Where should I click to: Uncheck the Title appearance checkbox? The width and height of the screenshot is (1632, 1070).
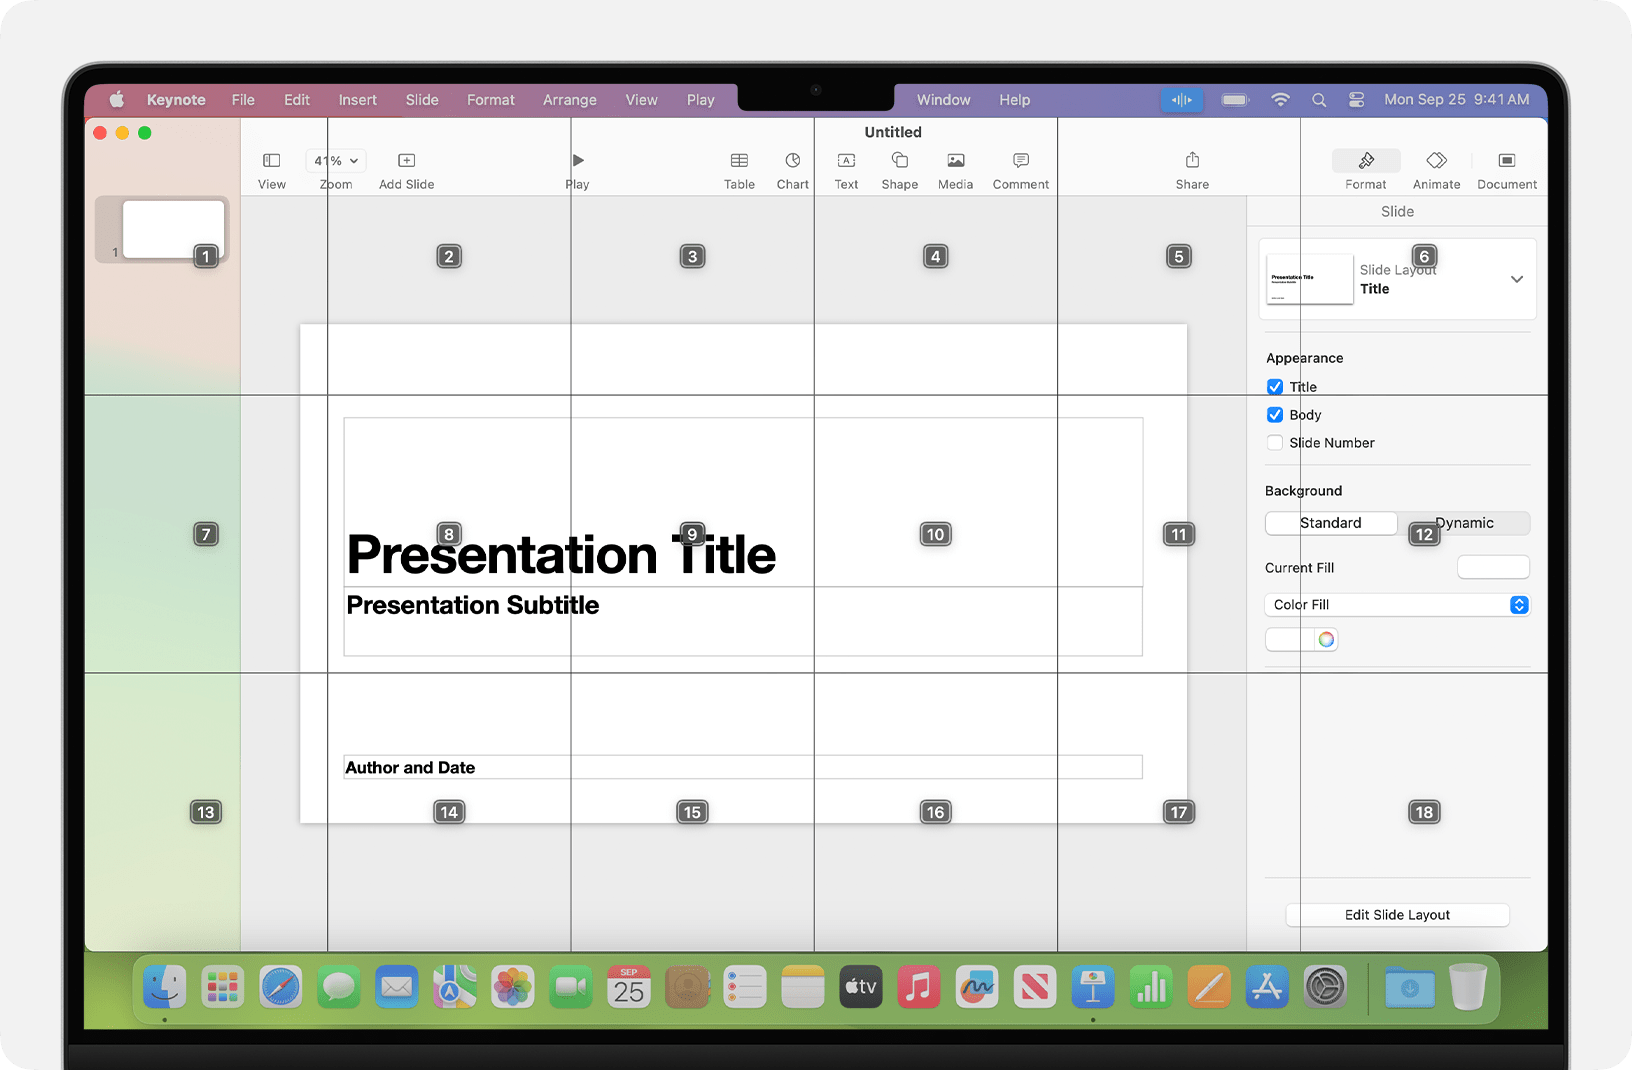pos(1275,387)
